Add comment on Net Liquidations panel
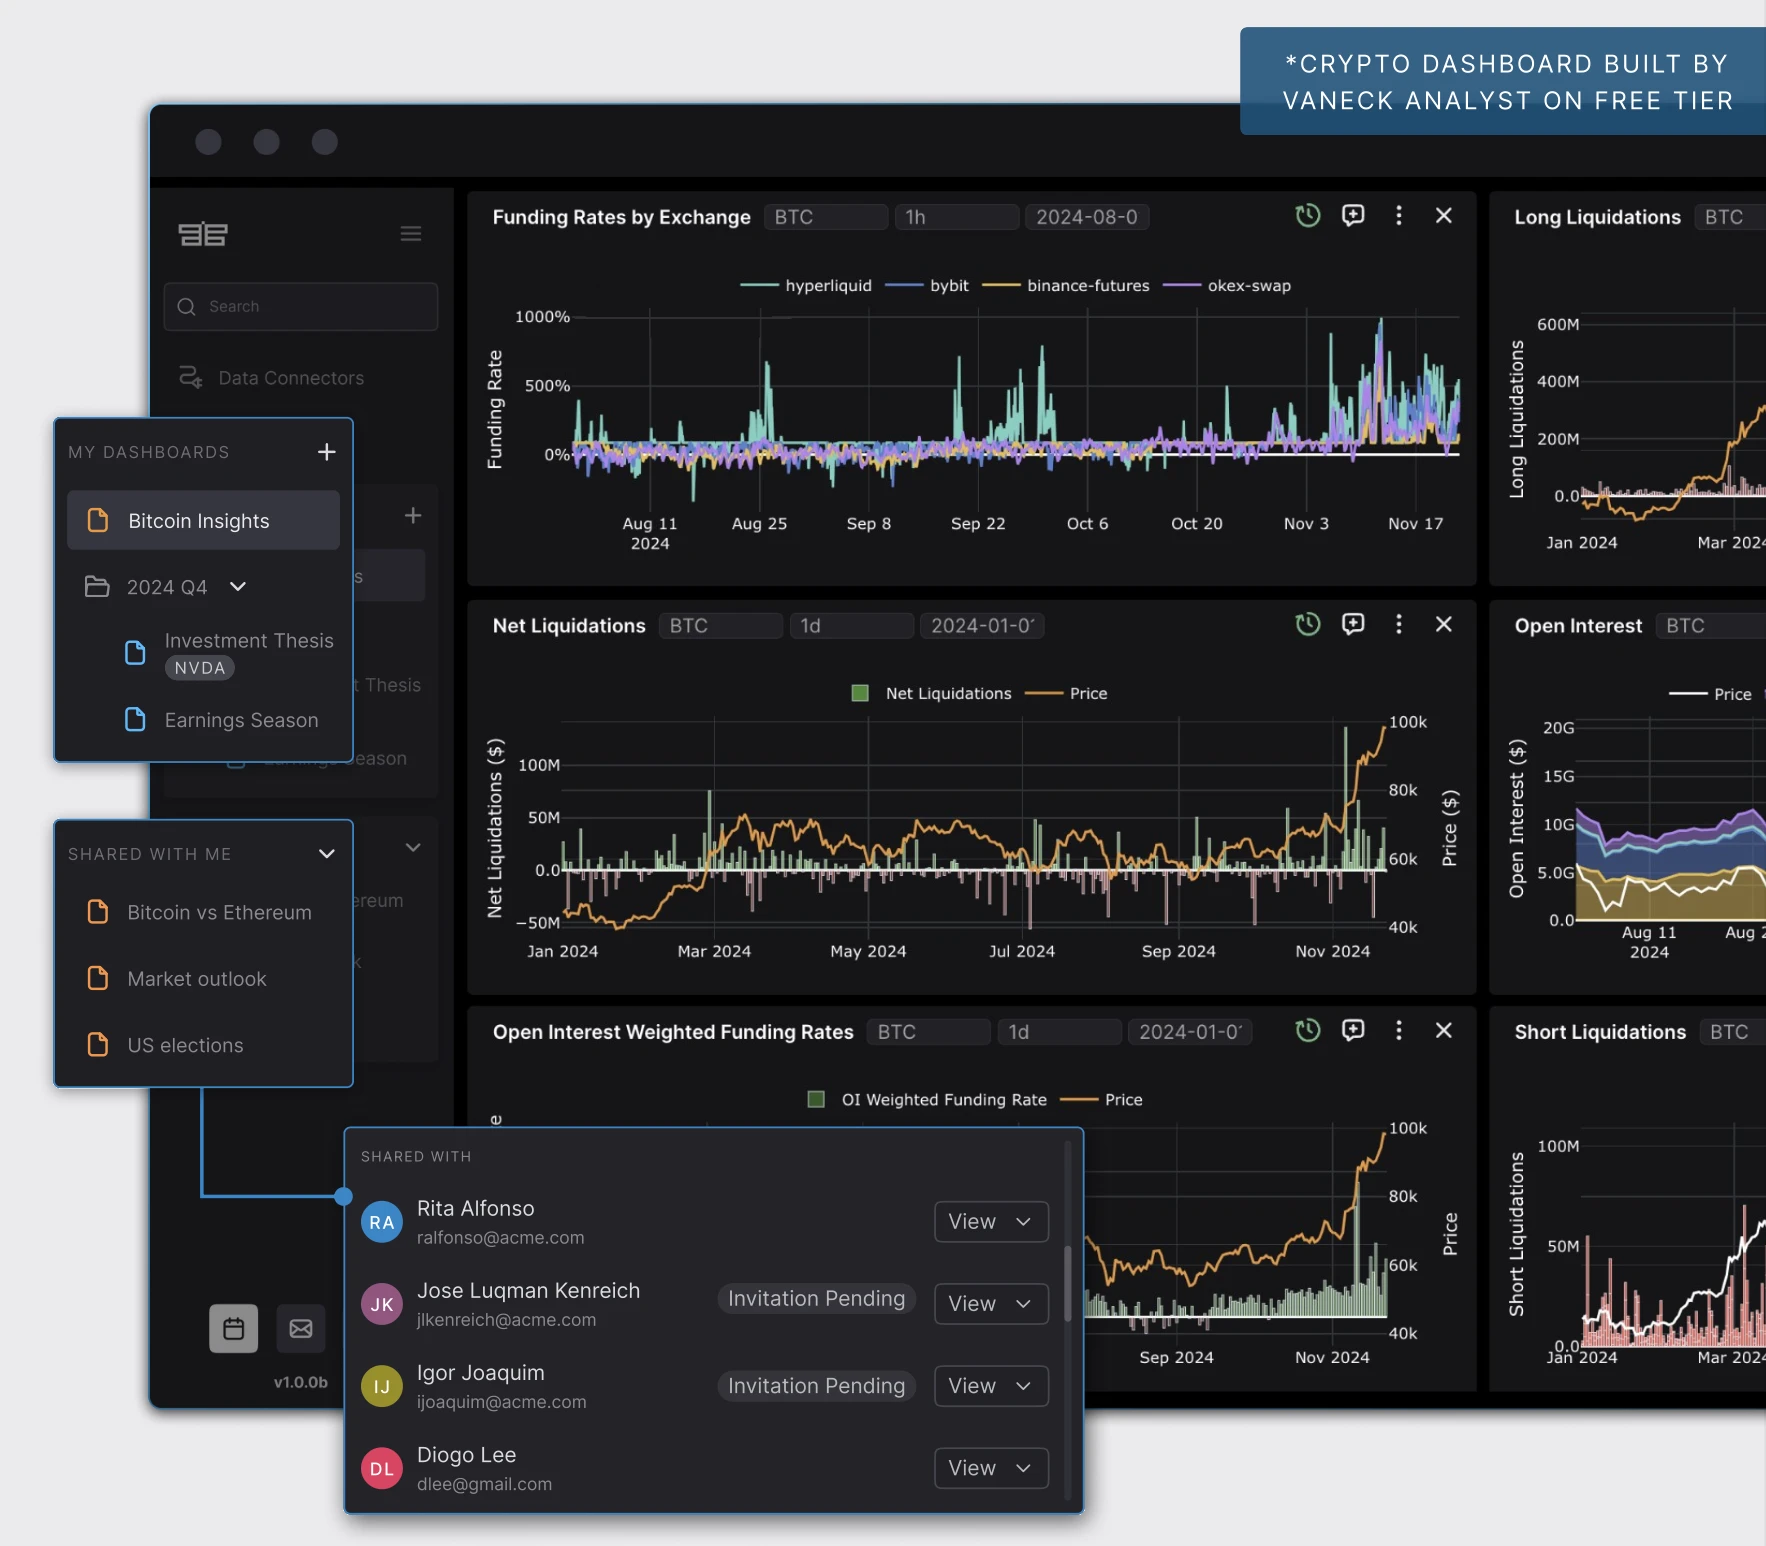 1353,624
